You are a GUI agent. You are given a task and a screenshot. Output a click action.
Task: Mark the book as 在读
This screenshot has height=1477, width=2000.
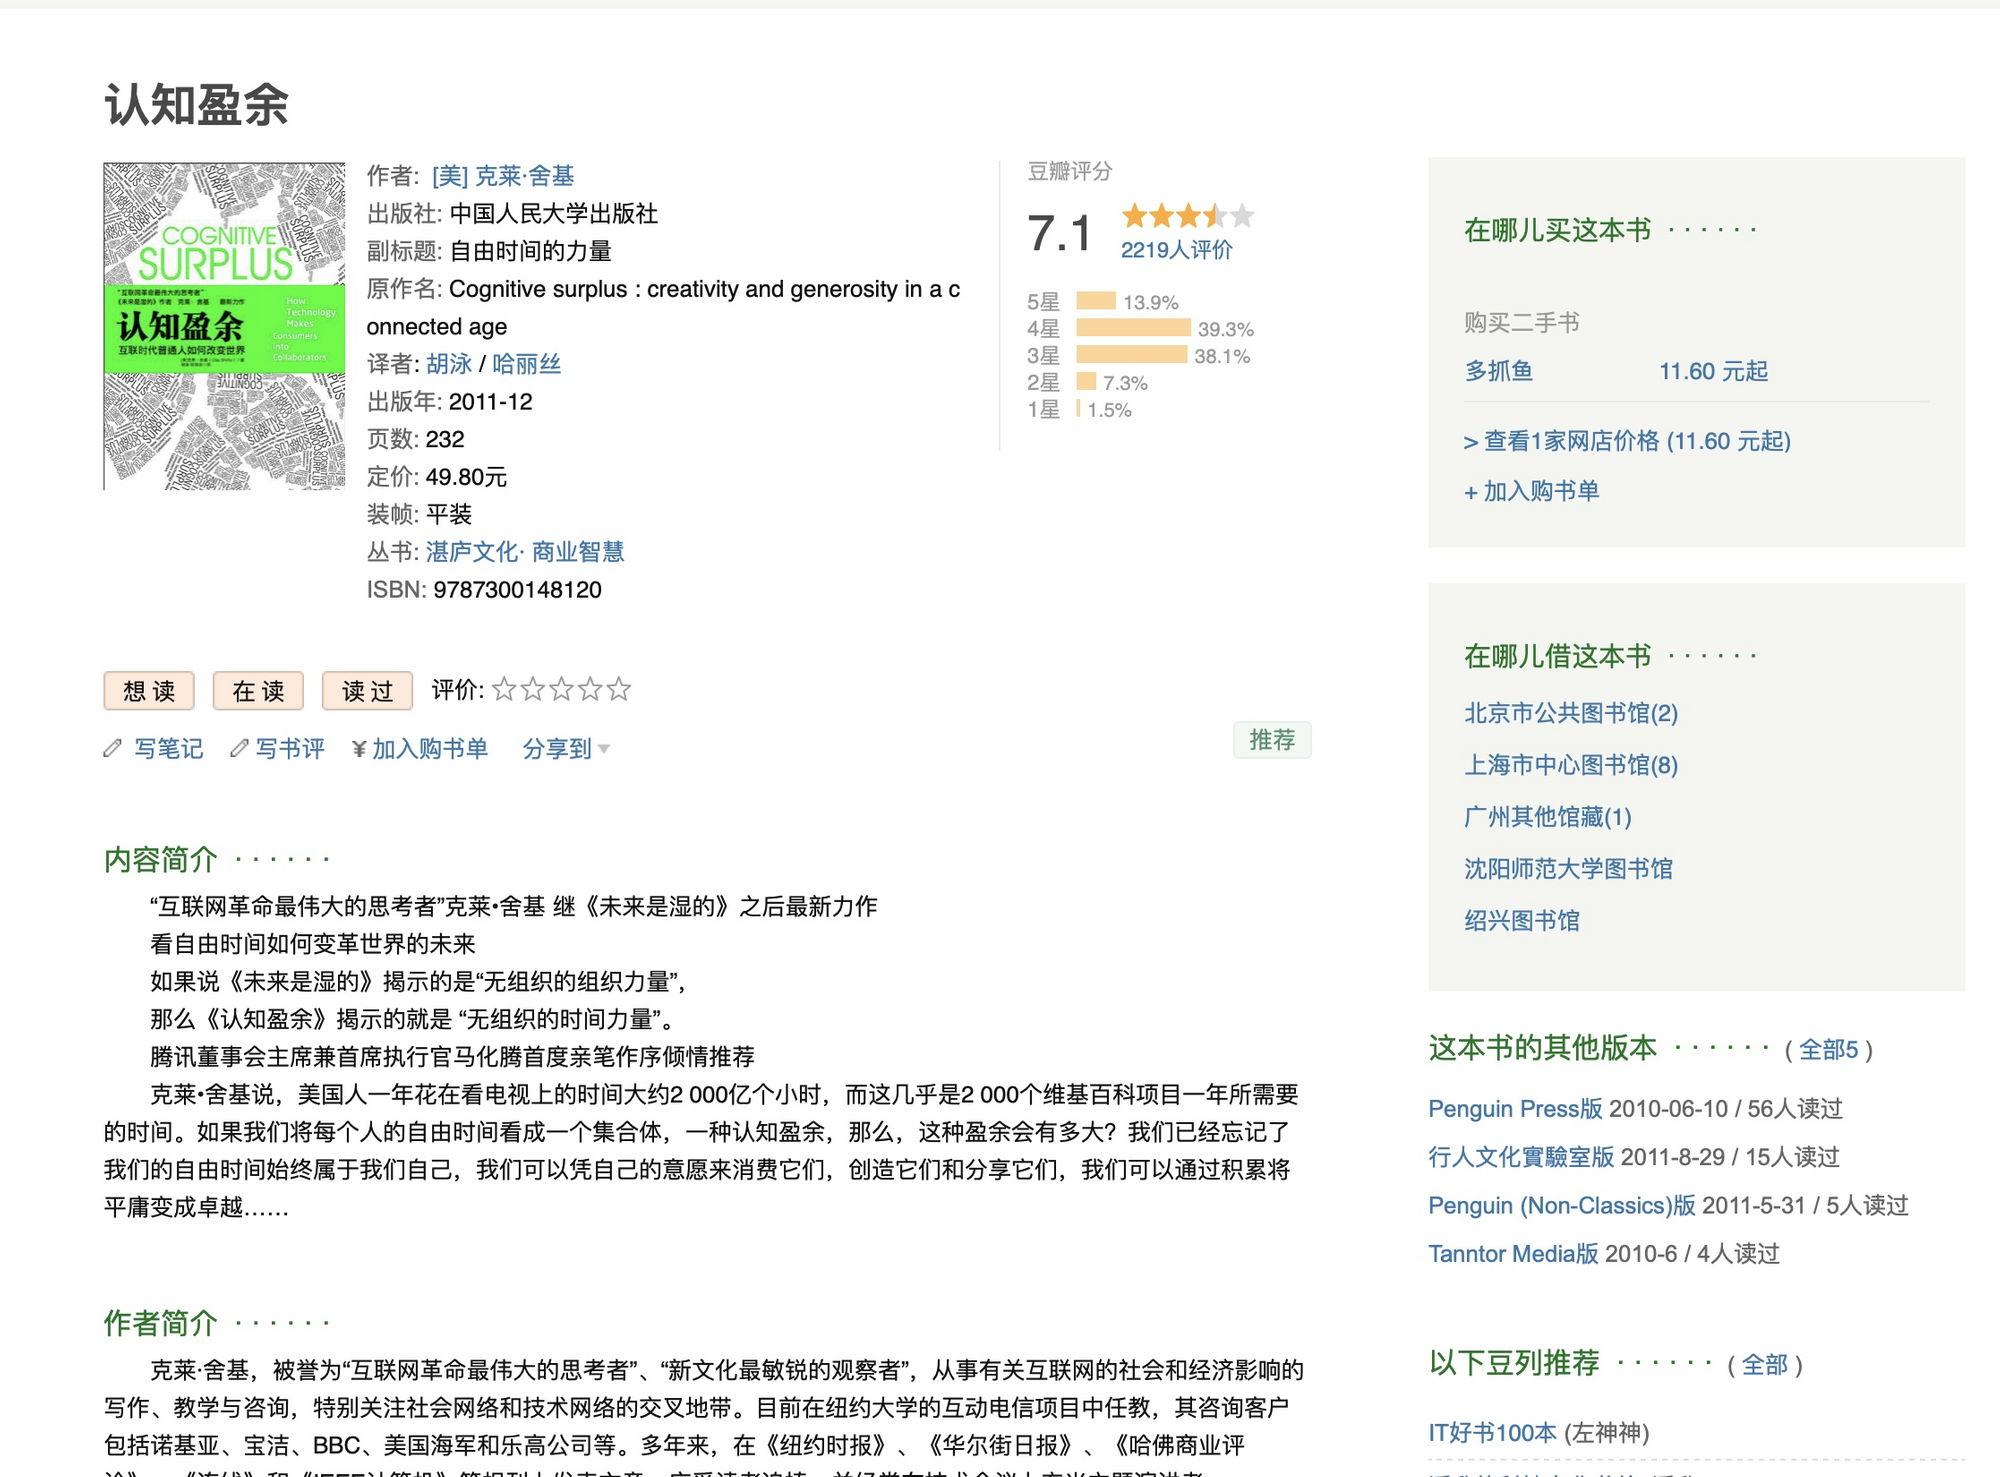coord(258,691)
